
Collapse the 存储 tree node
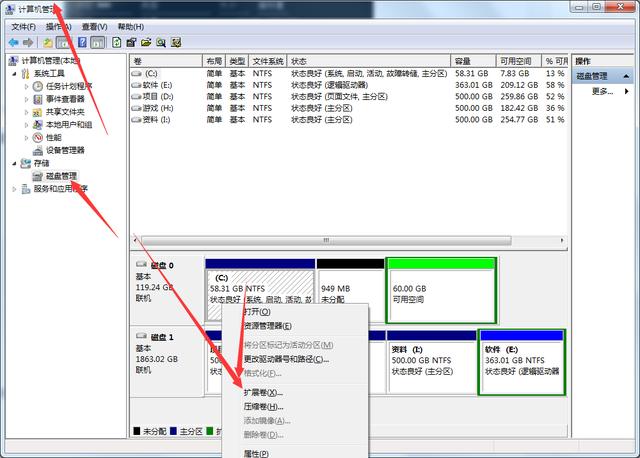coord(14,163)
